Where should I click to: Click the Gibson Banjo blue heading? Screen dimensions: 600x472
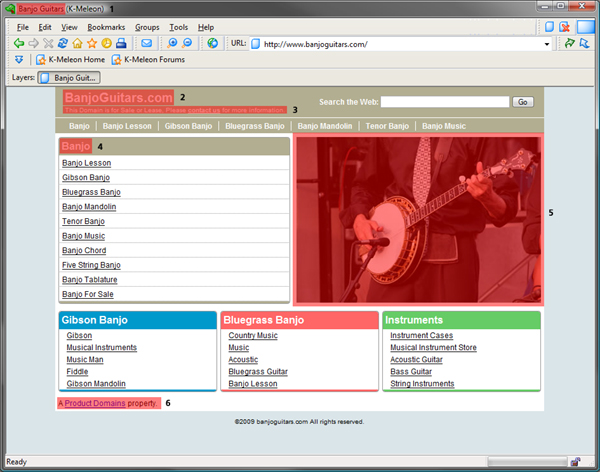point(95,320)
